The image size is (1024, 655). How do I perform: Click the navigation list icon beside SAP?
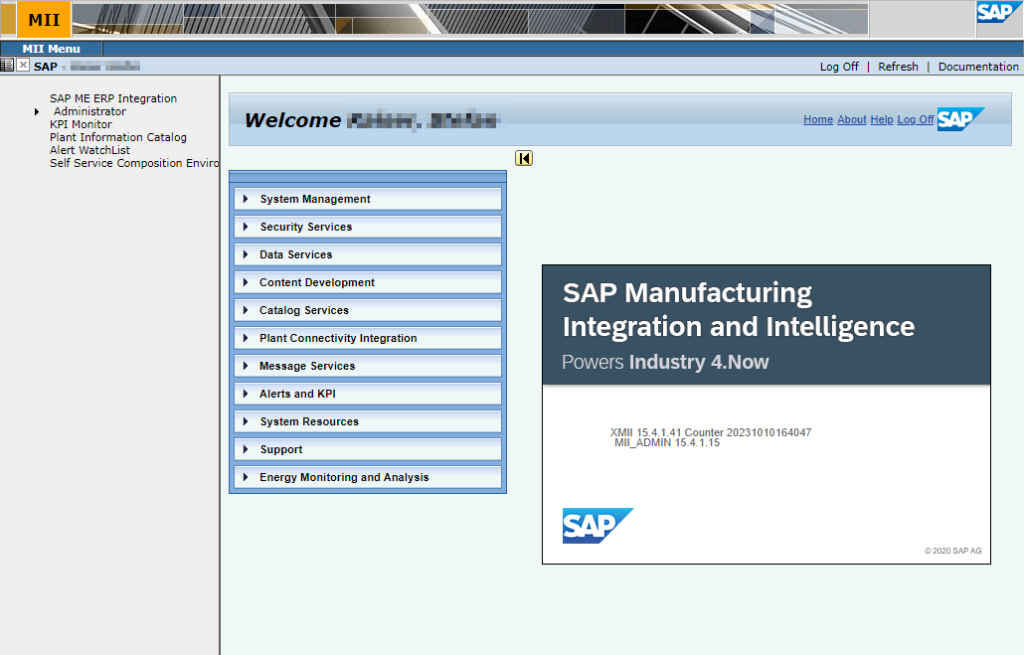[x=7, y=66]
